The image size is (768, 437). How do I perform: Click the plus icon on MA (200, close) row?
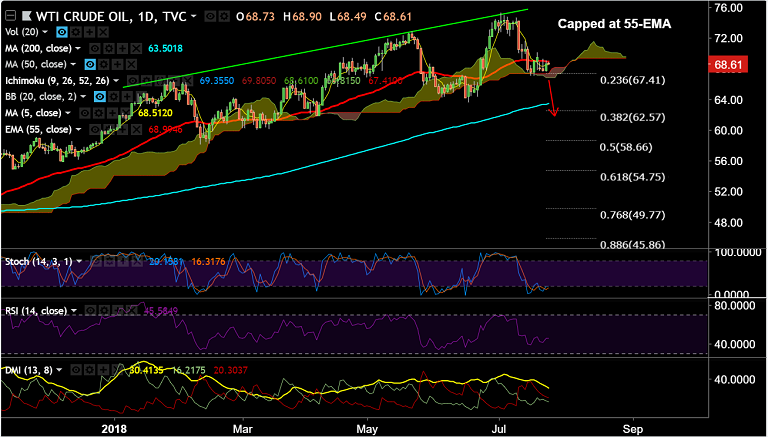coord(122,49)
